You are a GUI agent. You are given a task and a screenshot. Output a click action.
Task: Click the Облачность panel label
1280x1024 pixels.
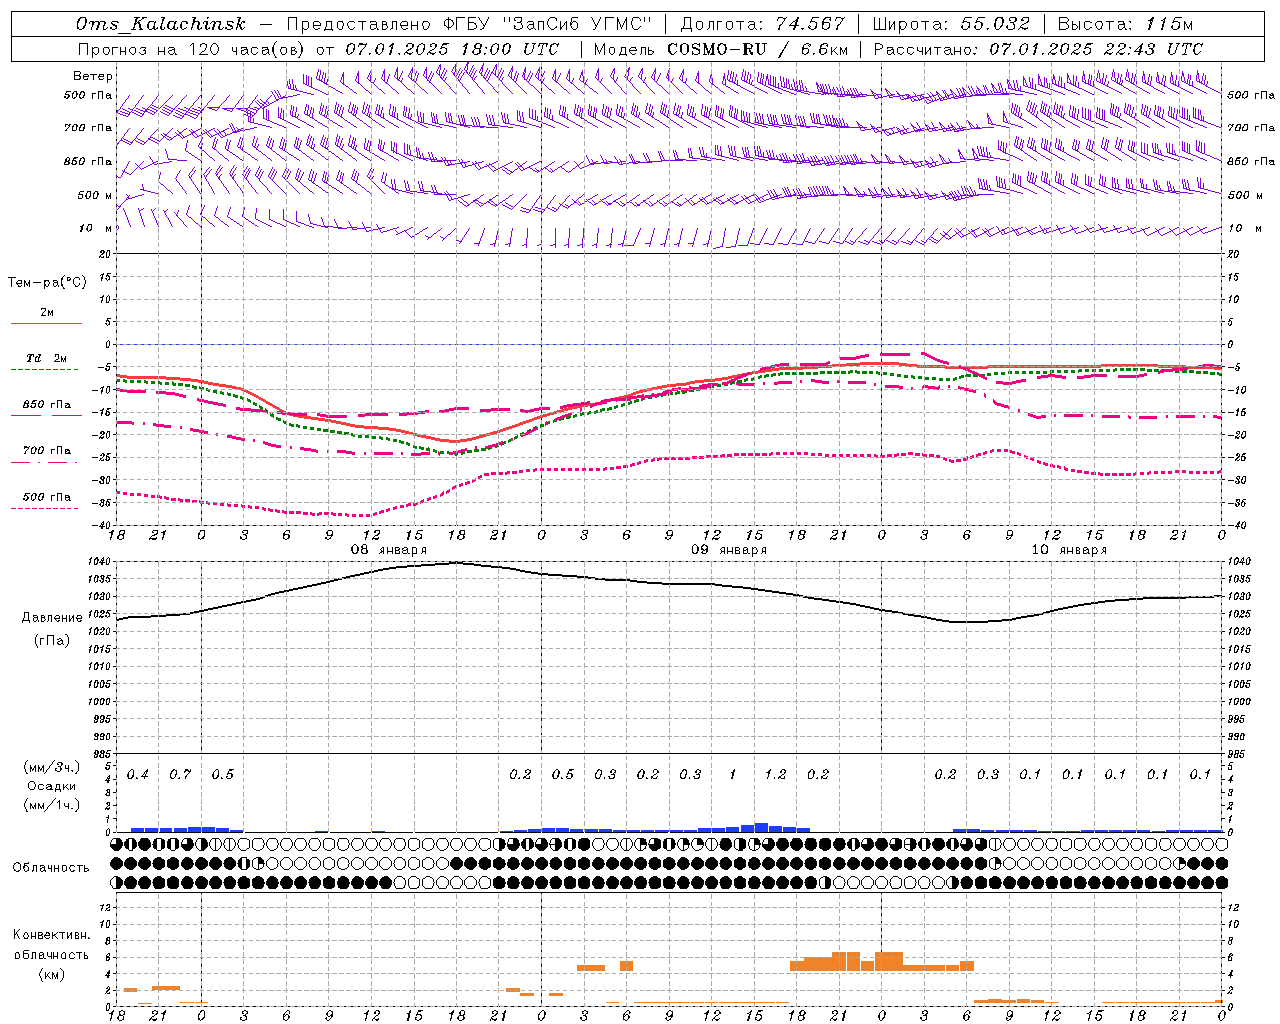tap(51, 868)
